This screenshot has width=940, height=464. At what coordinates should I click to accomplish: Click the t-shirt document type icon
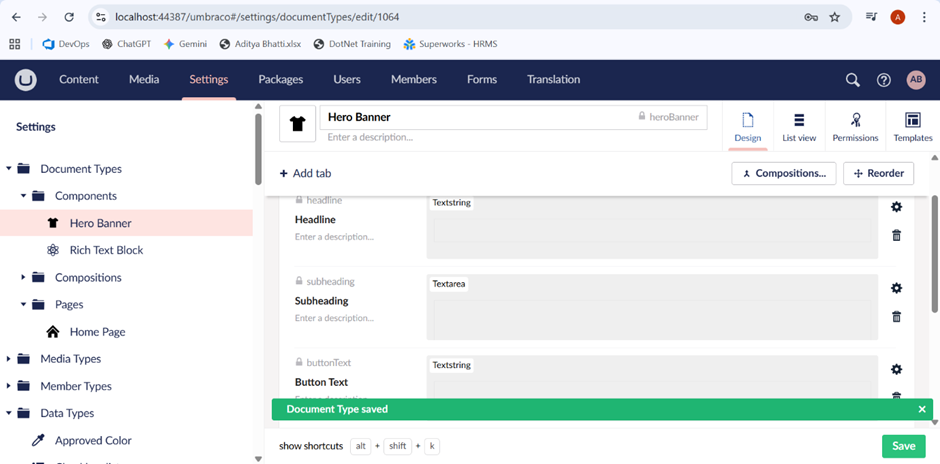(297, 124)
